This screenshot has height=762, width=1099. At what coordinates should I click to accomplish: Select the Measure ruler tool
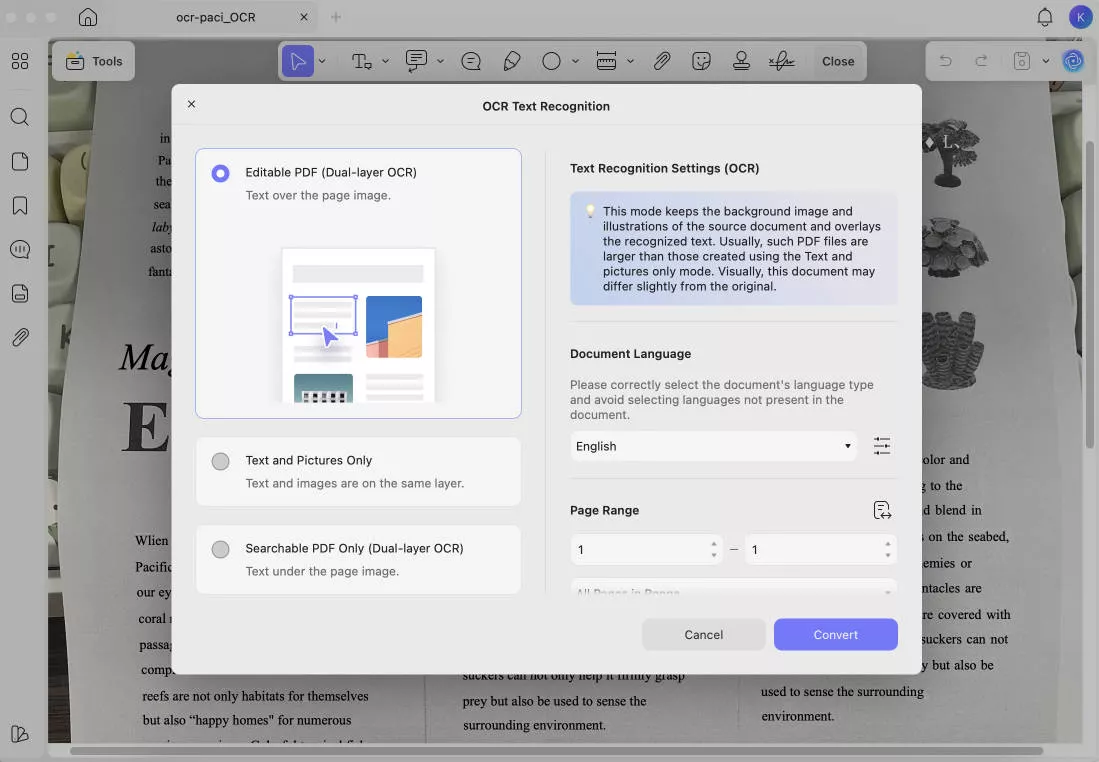607,61
